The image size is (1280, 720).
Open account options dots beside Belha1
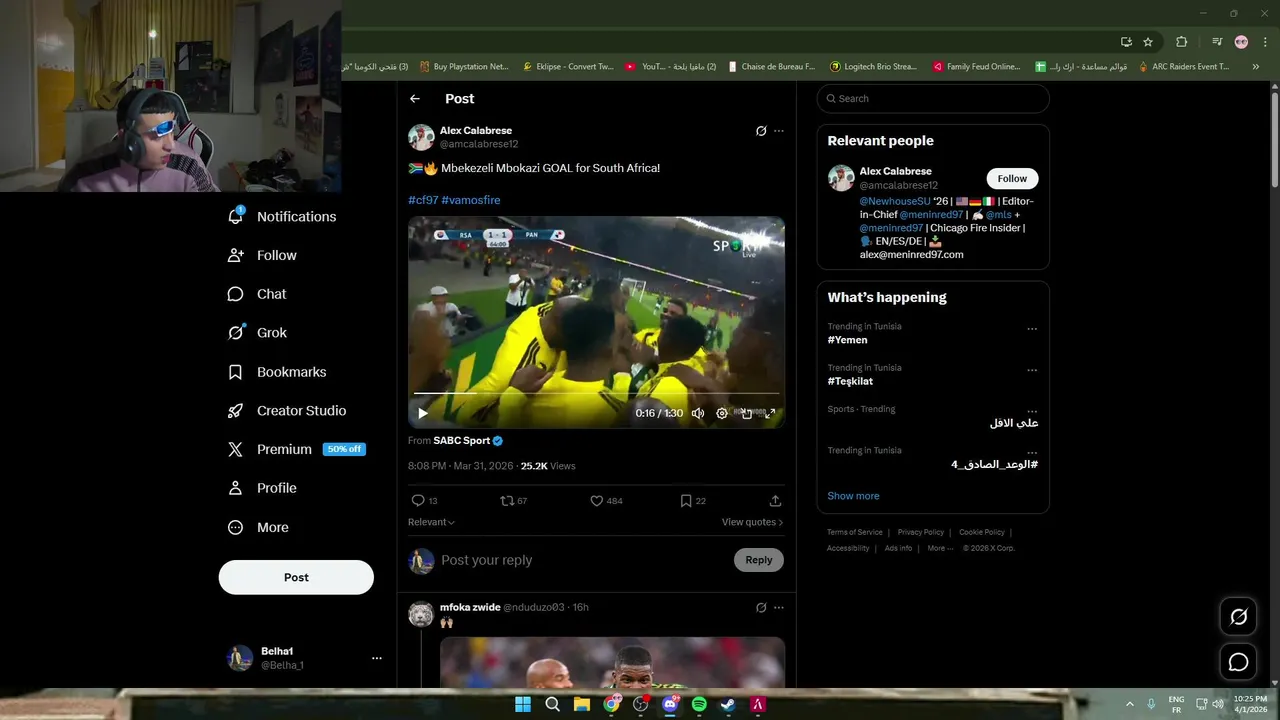point(377,658)
